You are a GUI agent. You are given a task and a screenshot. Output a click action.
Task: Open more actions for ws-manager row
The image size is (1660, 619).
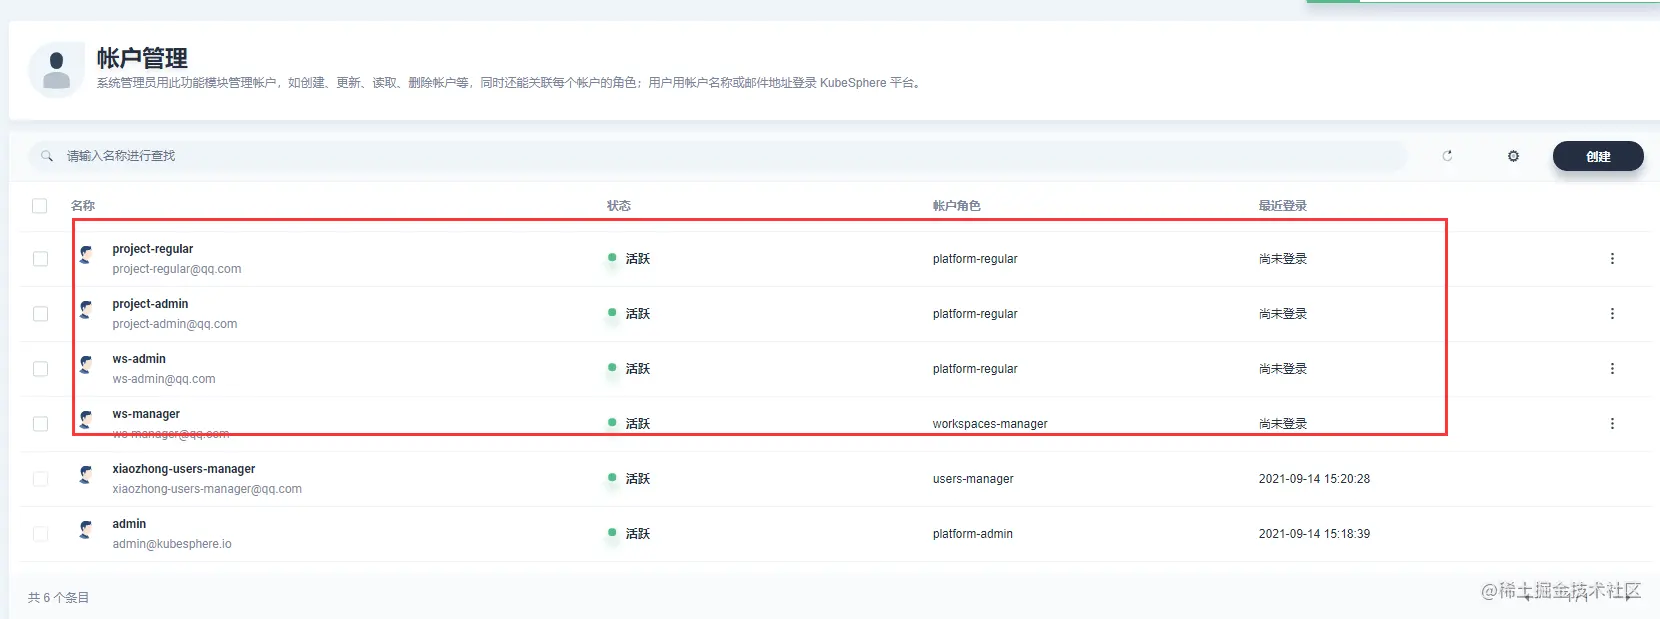(x=1612, y=424)
